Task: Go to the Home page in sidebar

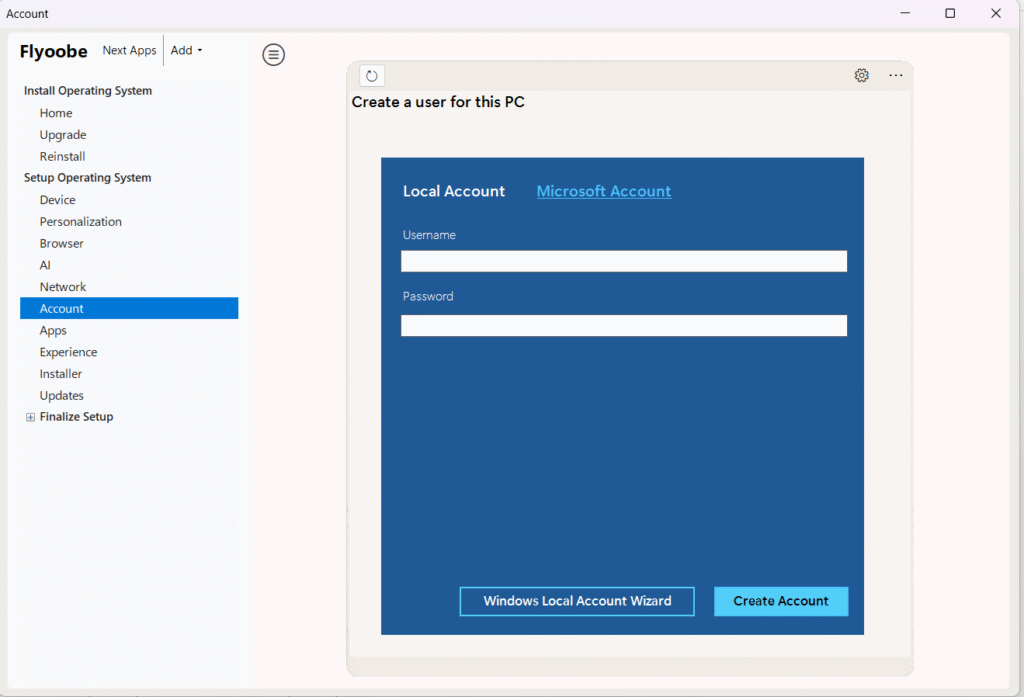Action: tap(56, 114)
